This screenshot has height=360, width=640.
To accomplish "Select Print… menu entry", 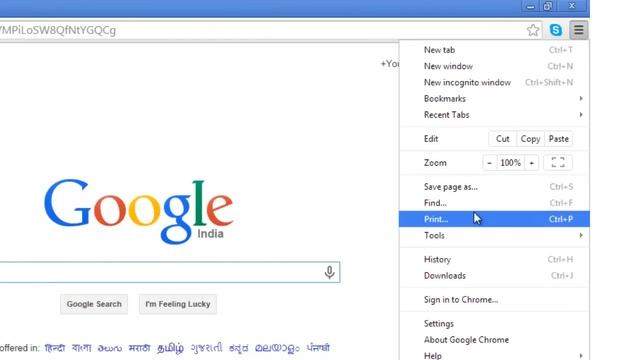I will coord(494,219).
